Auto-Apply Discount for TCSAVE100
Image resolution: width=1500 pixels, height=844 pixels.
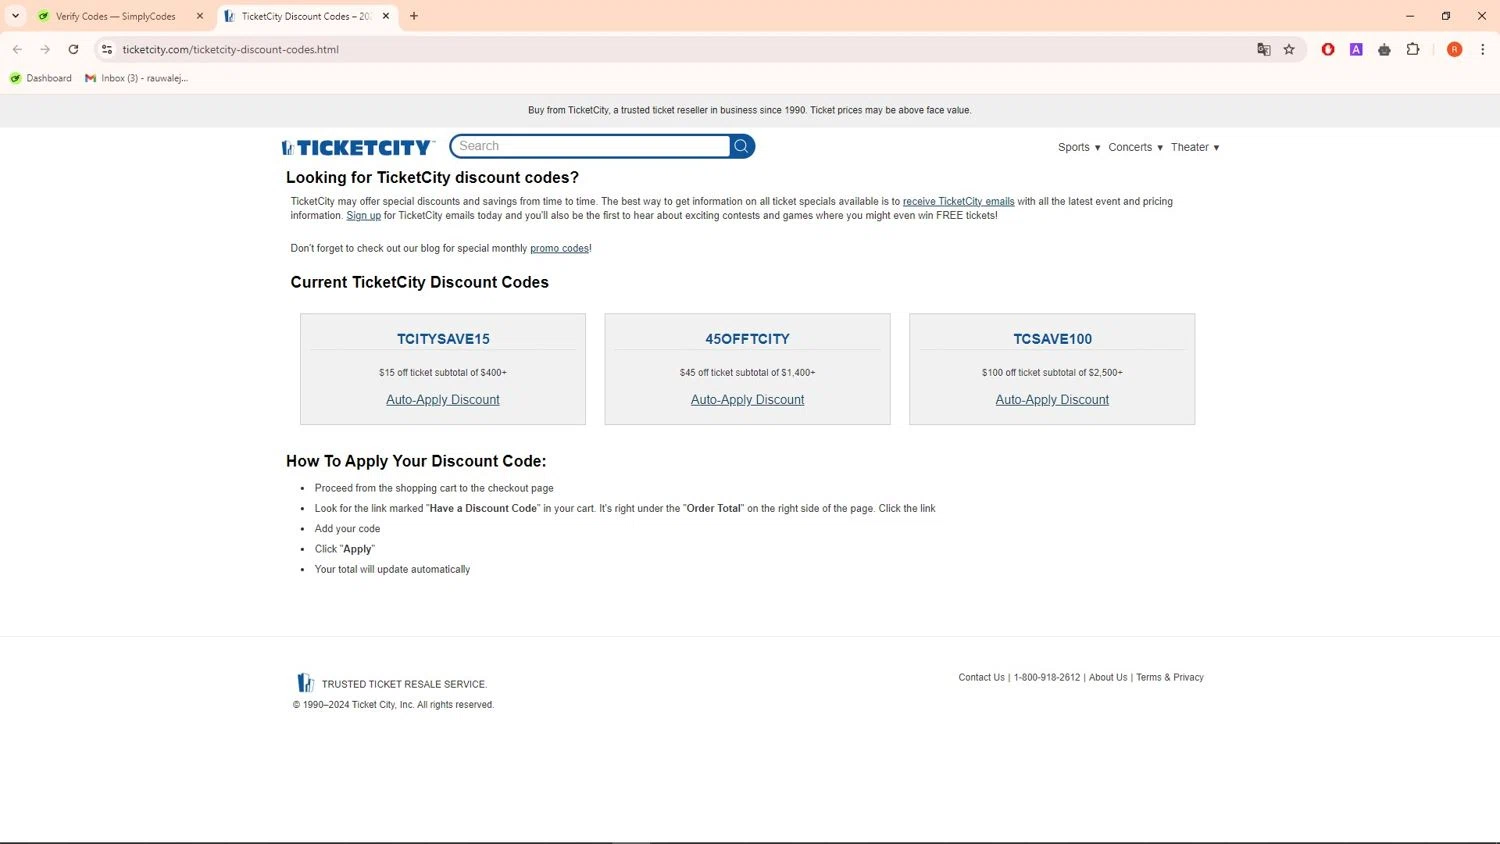point(1052,399)
